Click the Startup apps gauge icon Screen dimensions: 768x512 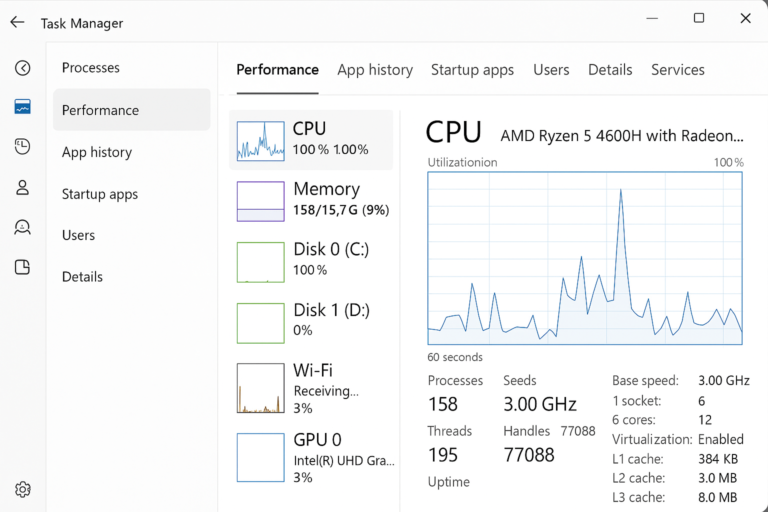22,227
